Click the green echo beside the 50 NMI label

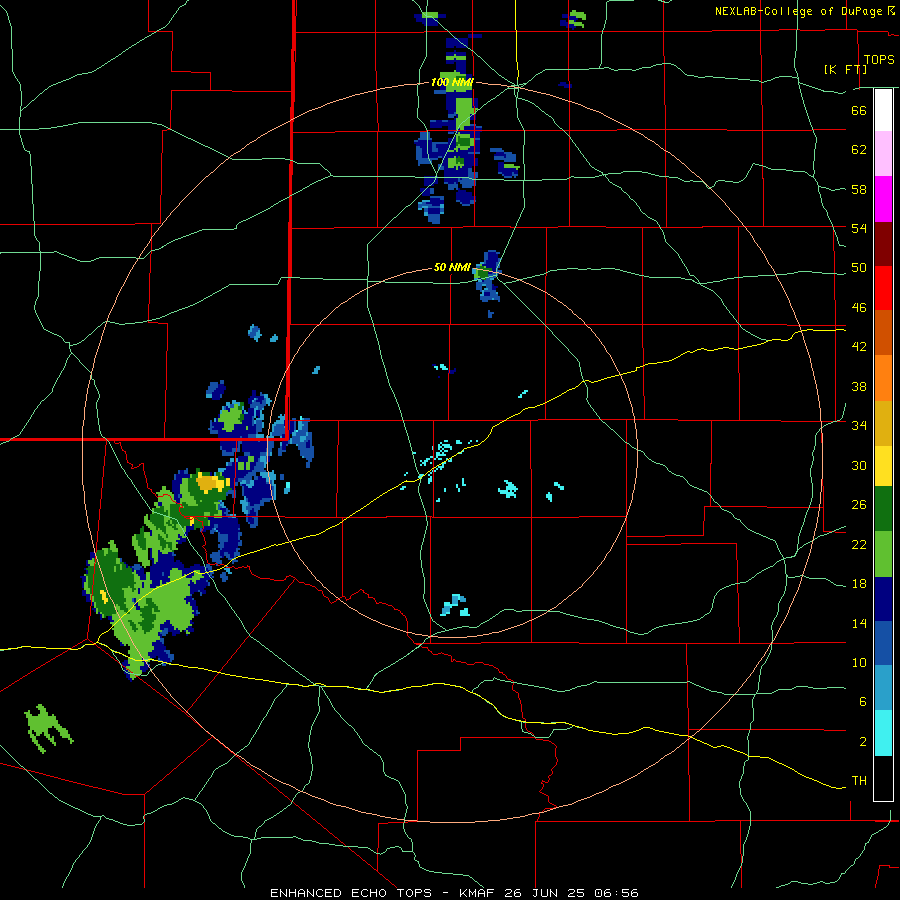tap(483, 274)
